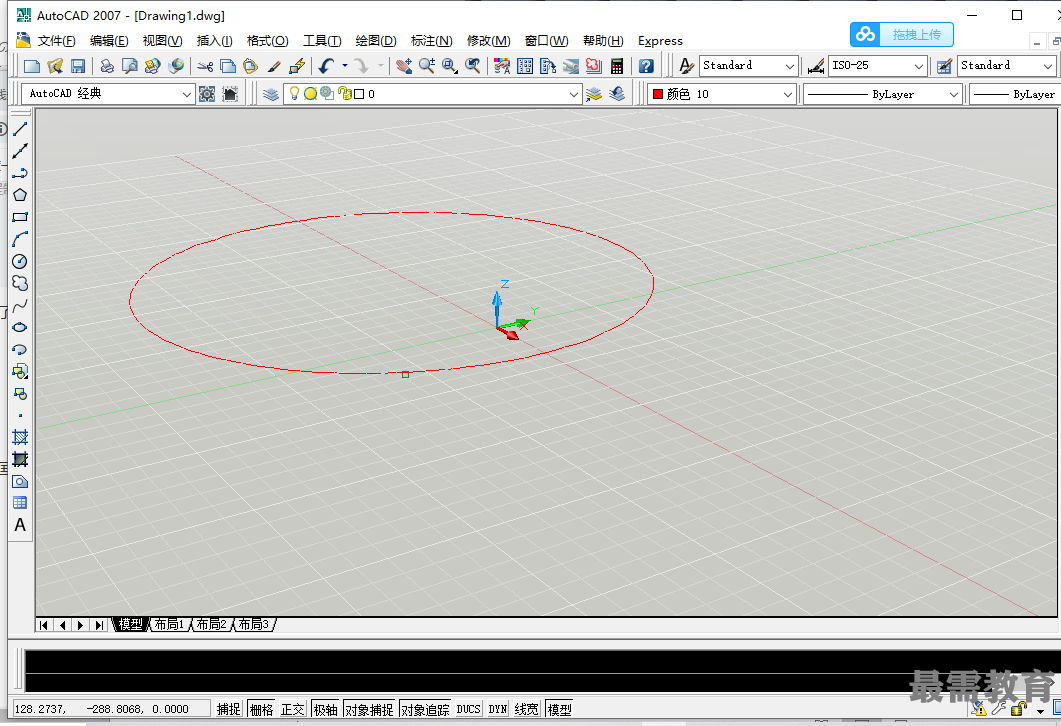Select the Rectangle tool
This screenshot has width=1061, height=726.
coord(20,217)
